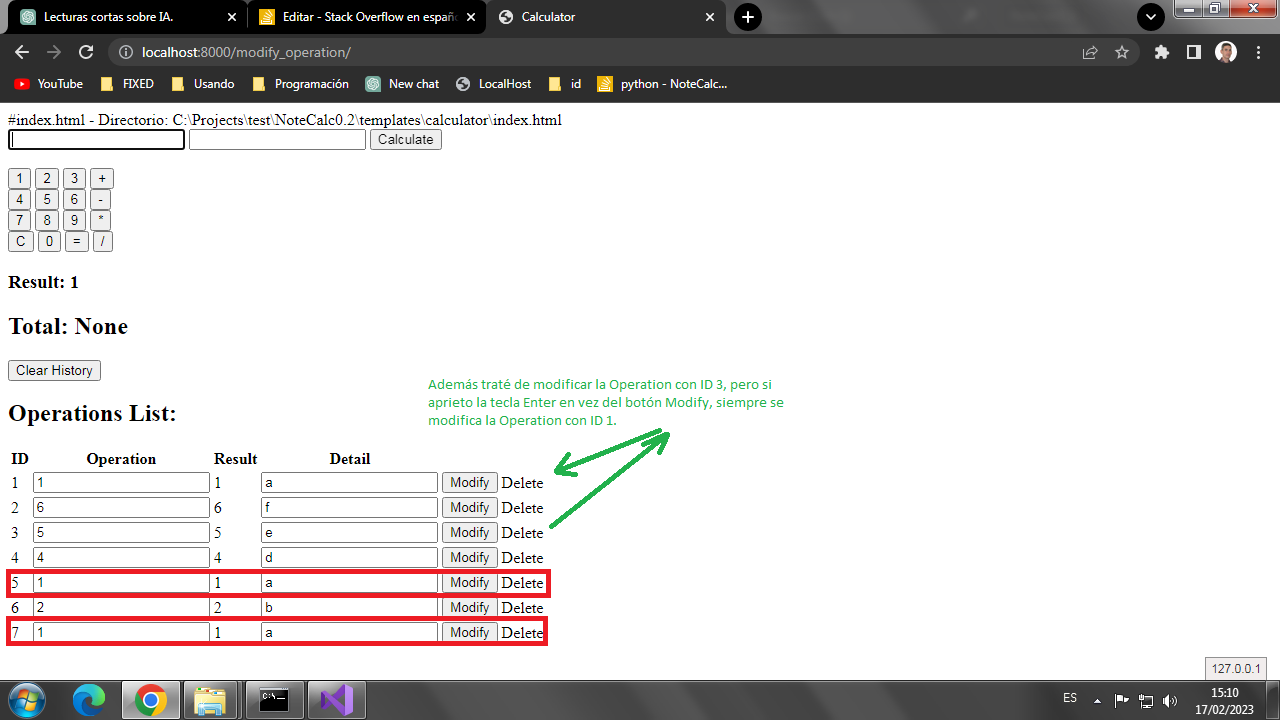Close the Lecturas cortas tab
Screen dimensions: 1280x720
[232, 17]
